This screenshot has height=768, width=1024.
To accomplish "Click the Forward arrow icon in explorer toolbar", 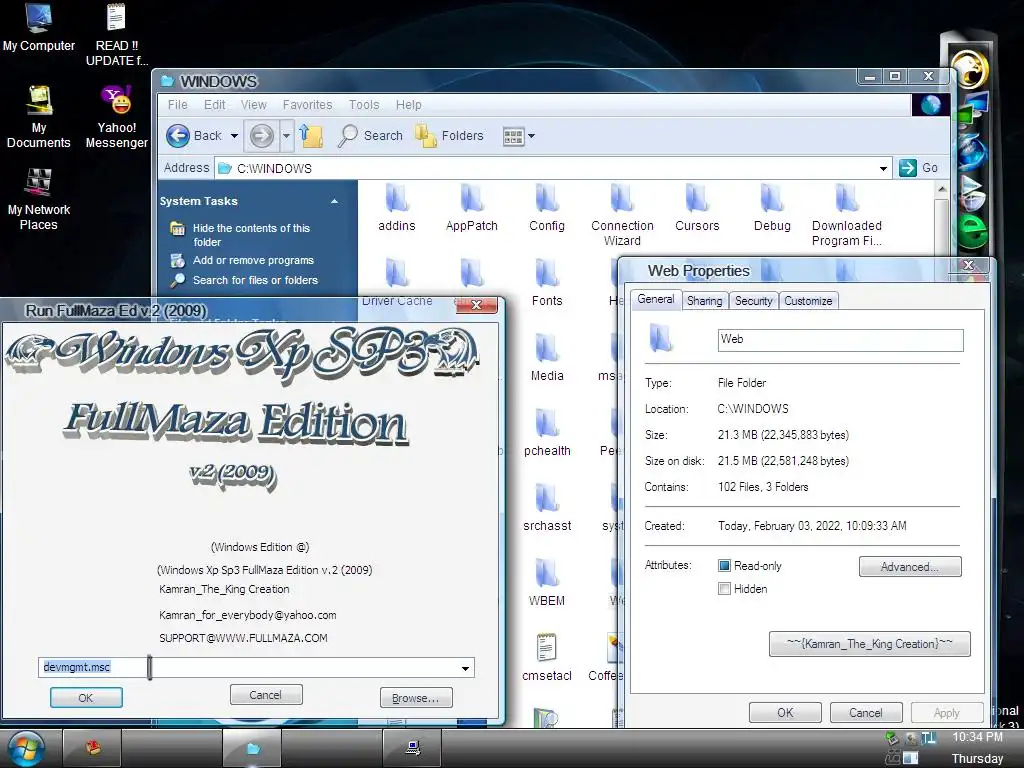I will click(261, 136).
